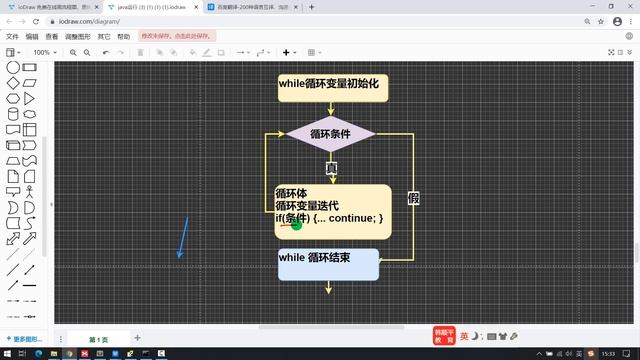Viewport: 640px width, 360px height.
Task: Choose the hexagon shape
Action: (x=13, y=99)
